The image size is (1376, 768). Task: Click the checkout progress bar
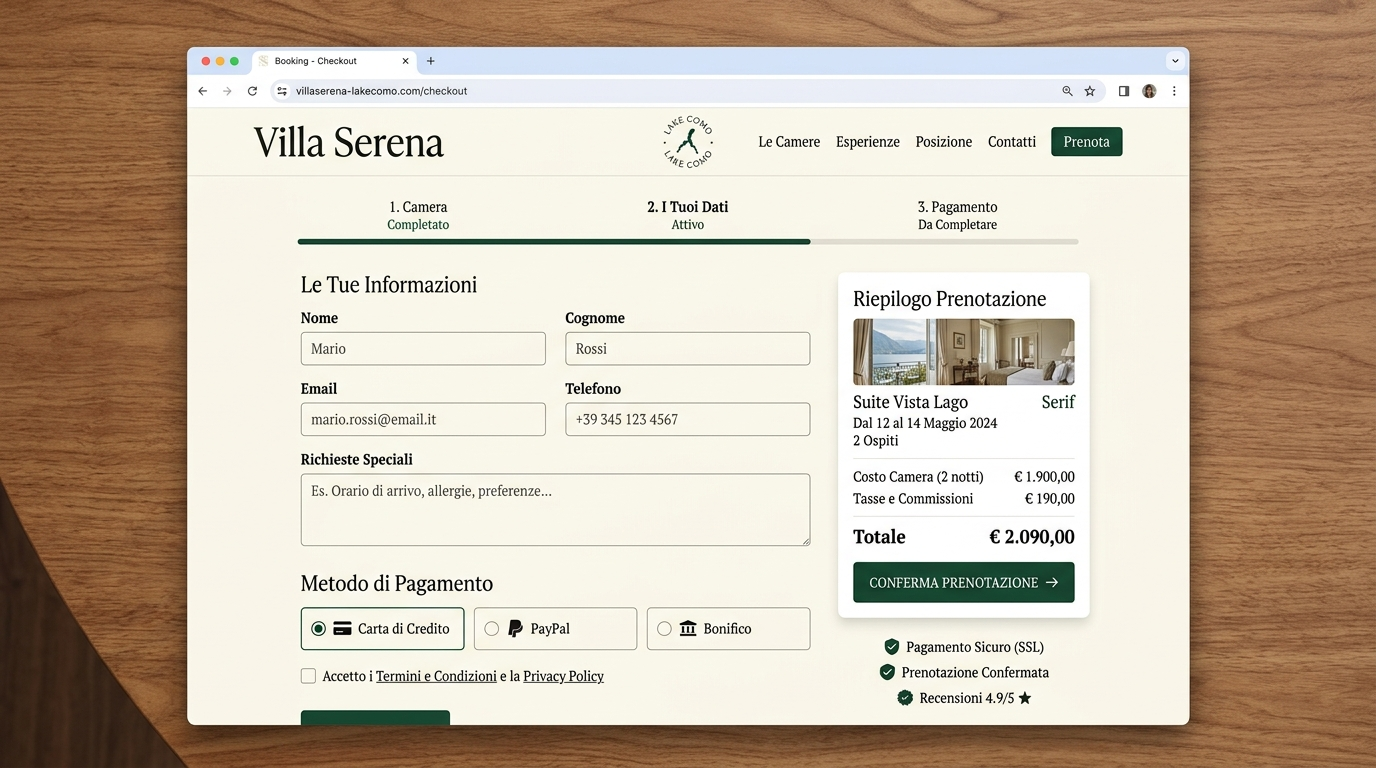688,241
